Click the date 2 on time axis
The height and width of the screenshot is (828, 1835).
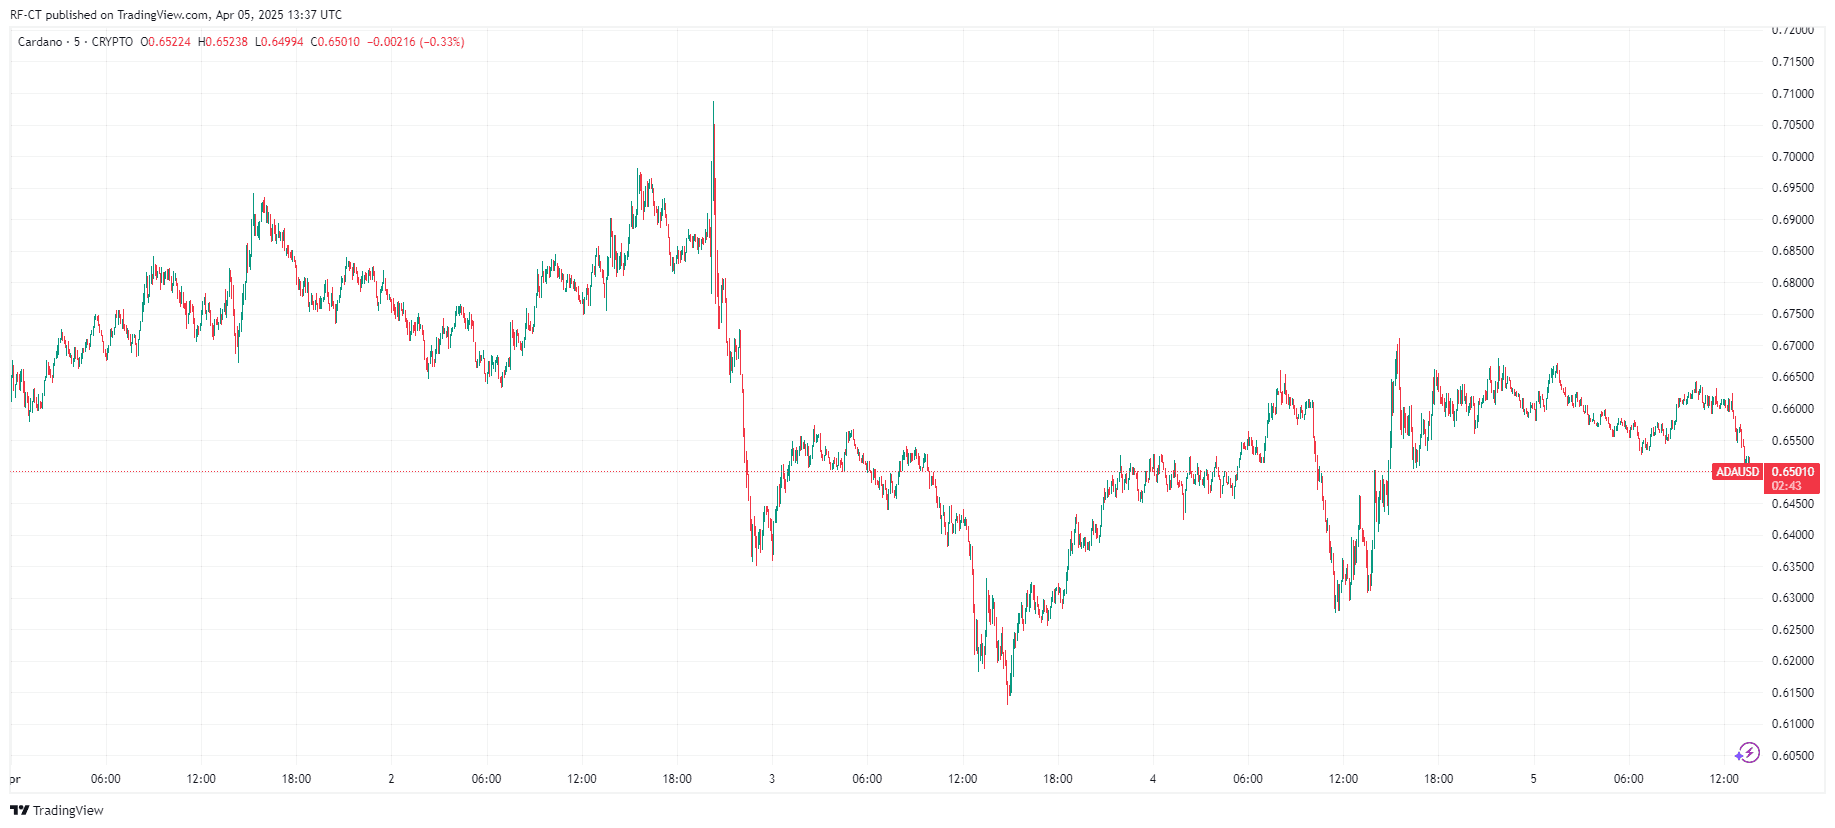click(391, 779)
